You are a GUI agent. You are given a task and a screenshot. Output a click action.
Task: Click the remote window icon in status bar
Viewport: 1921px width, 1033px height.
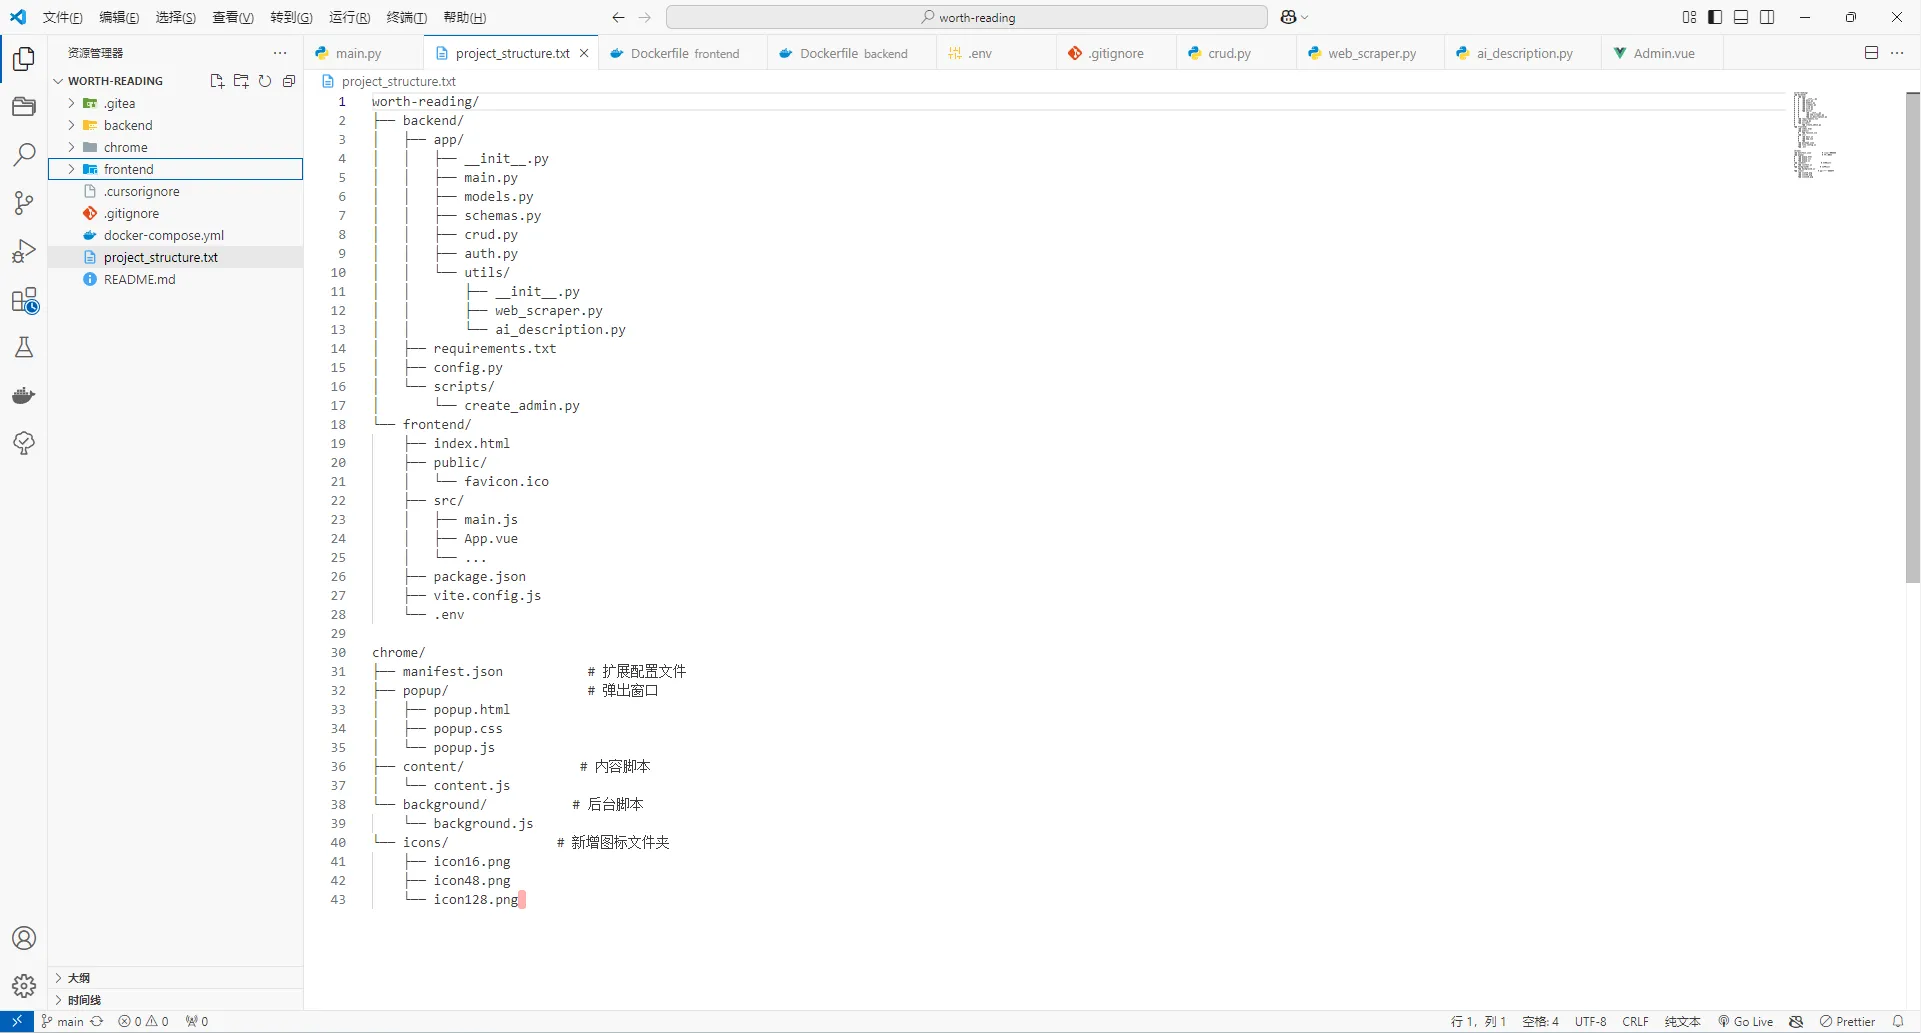tap(17, 1021)
